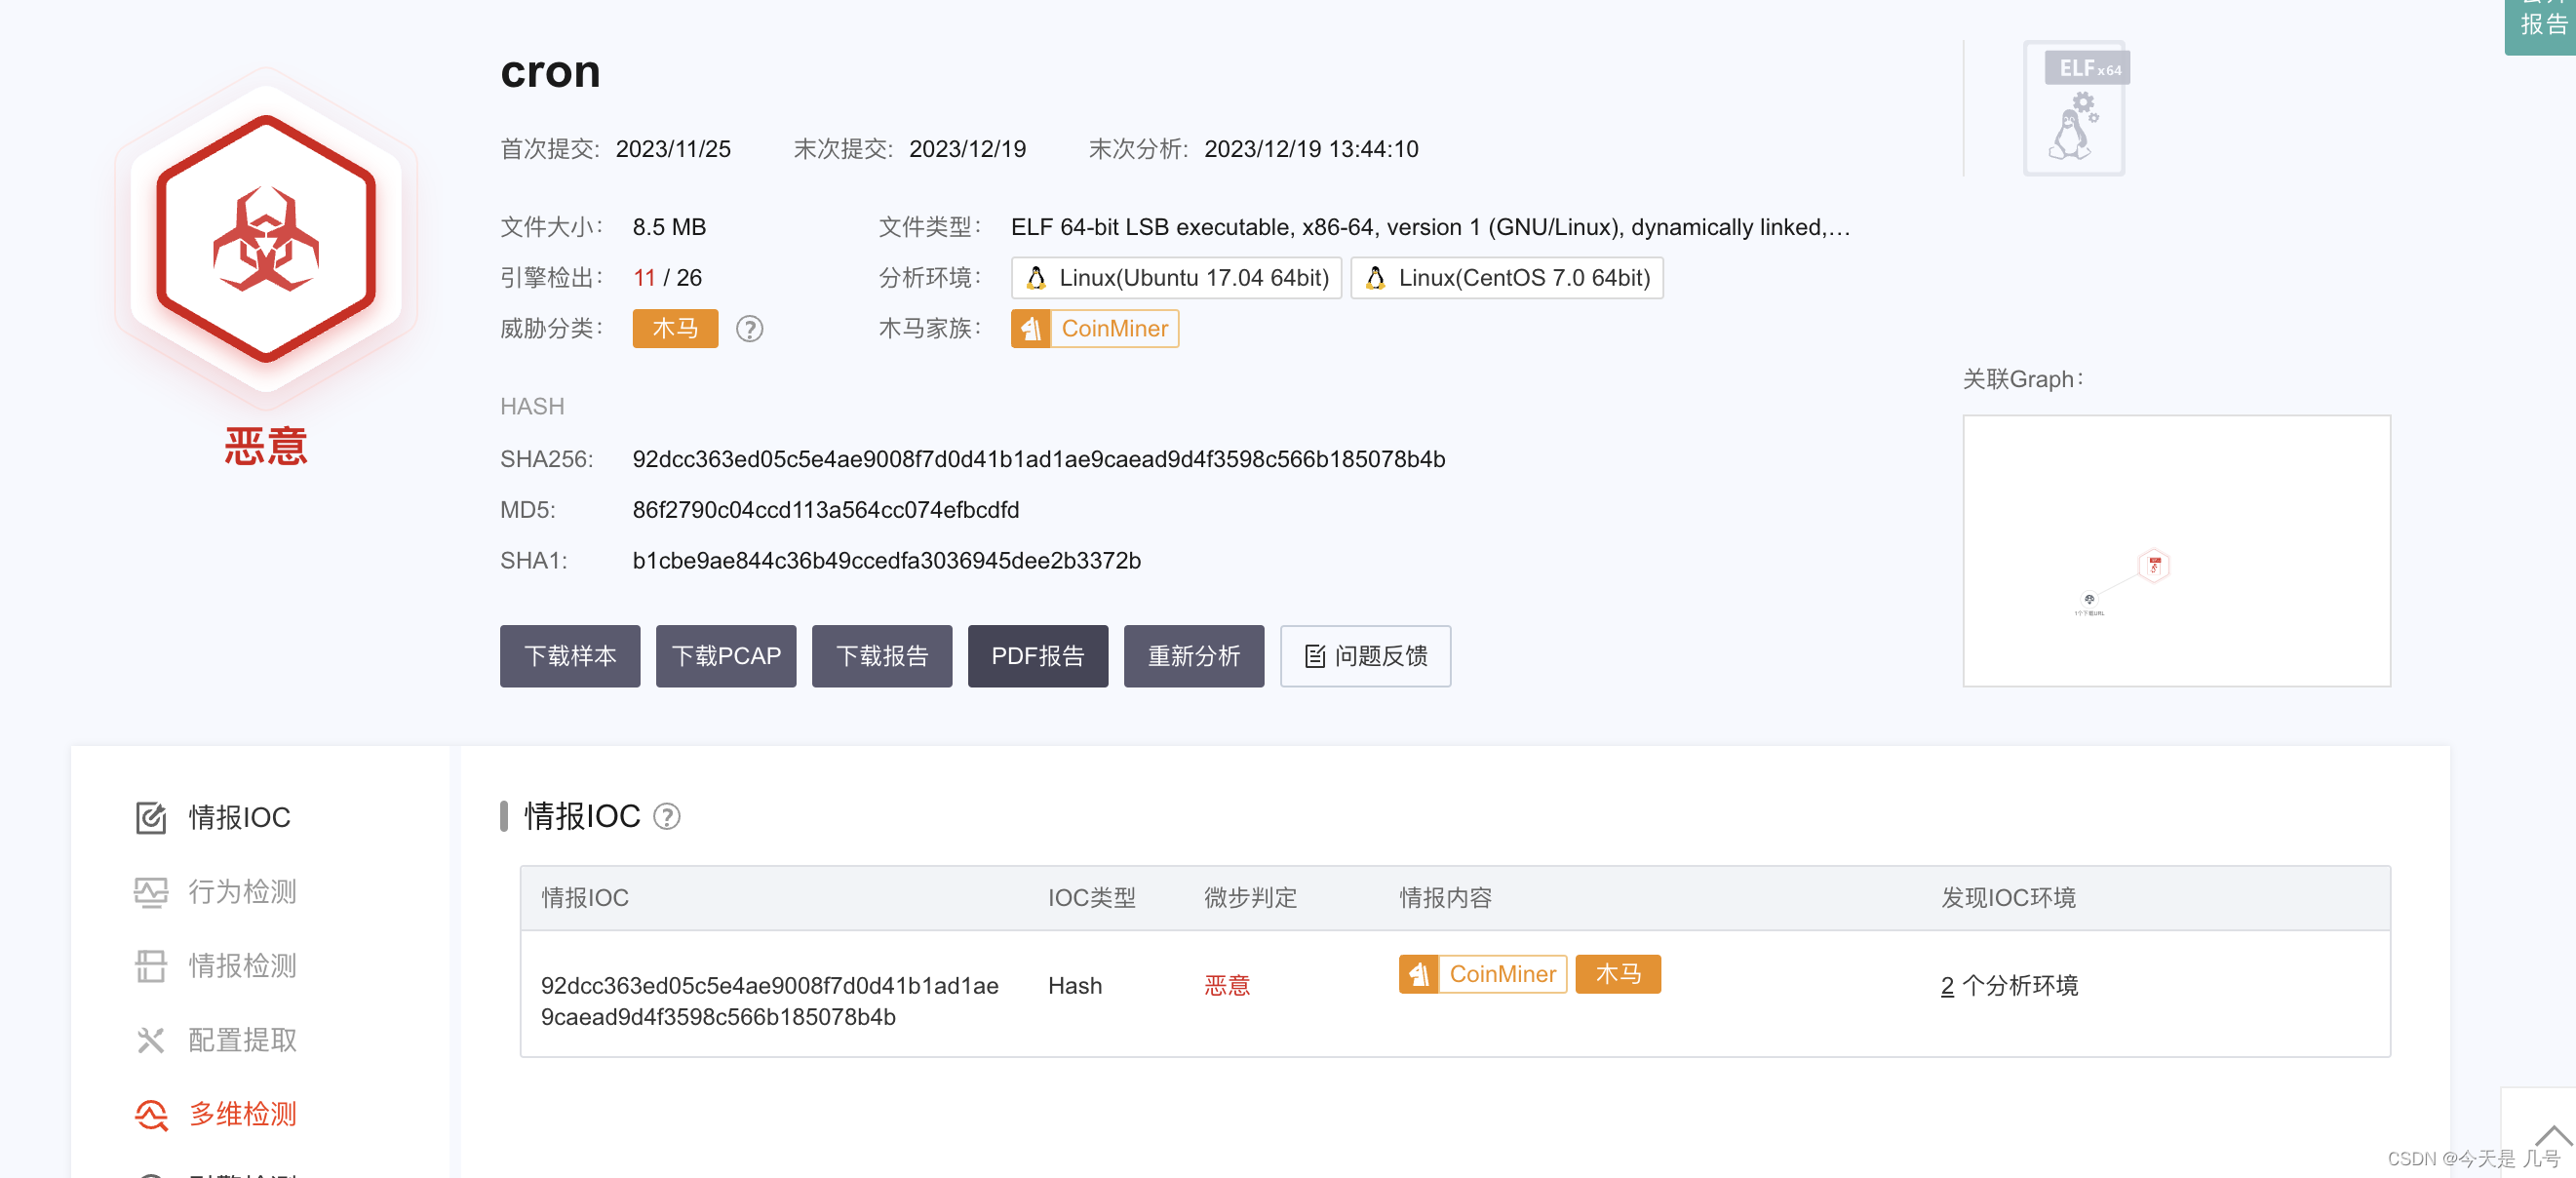Select the Linux(Ubuntu 17.04 64bit) environment tag

pos(1176,278)
